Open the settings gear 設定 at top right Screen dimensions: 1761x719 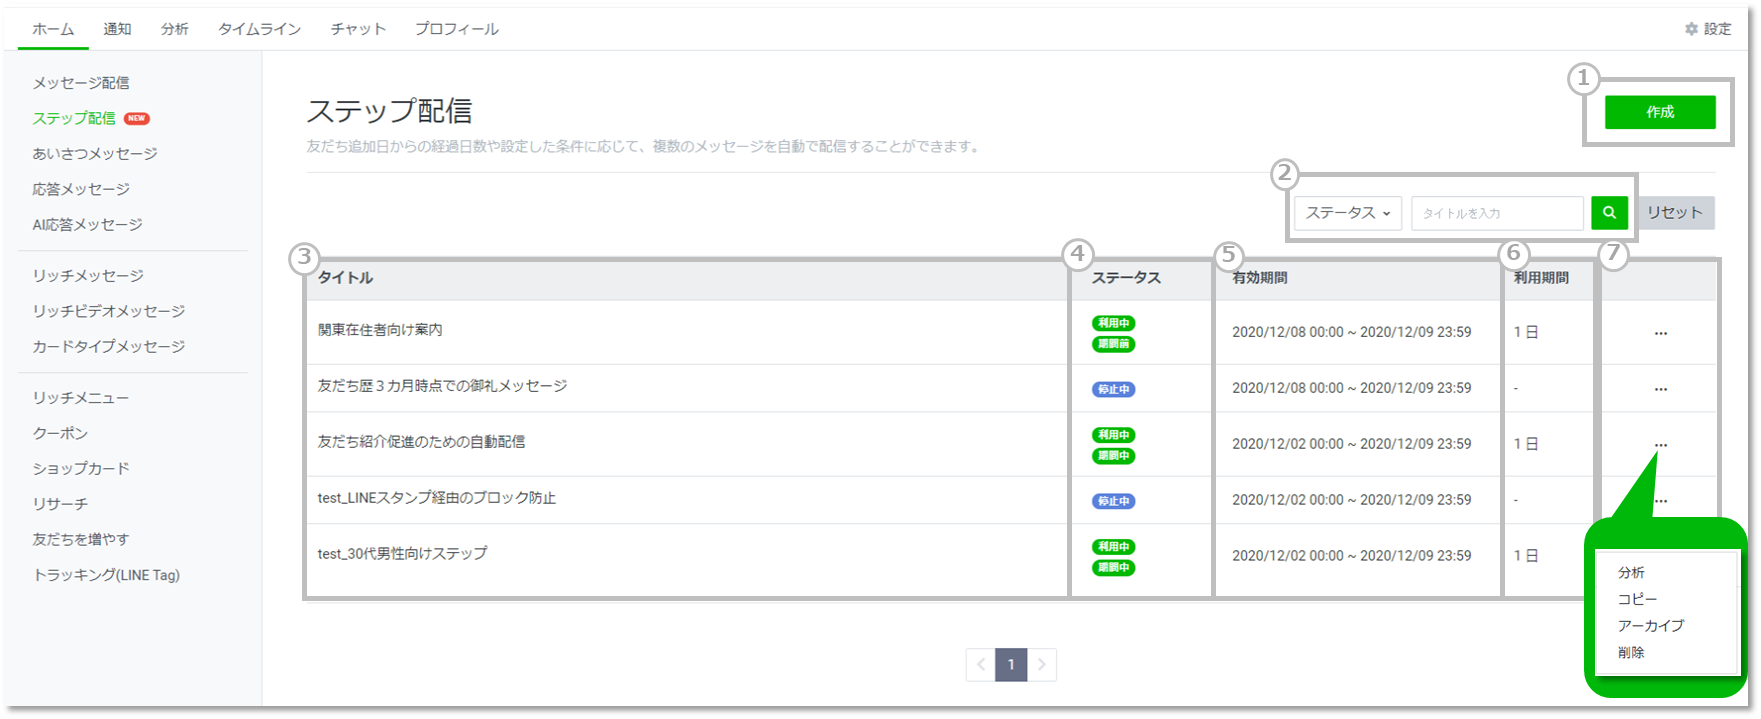[1707, 29]
